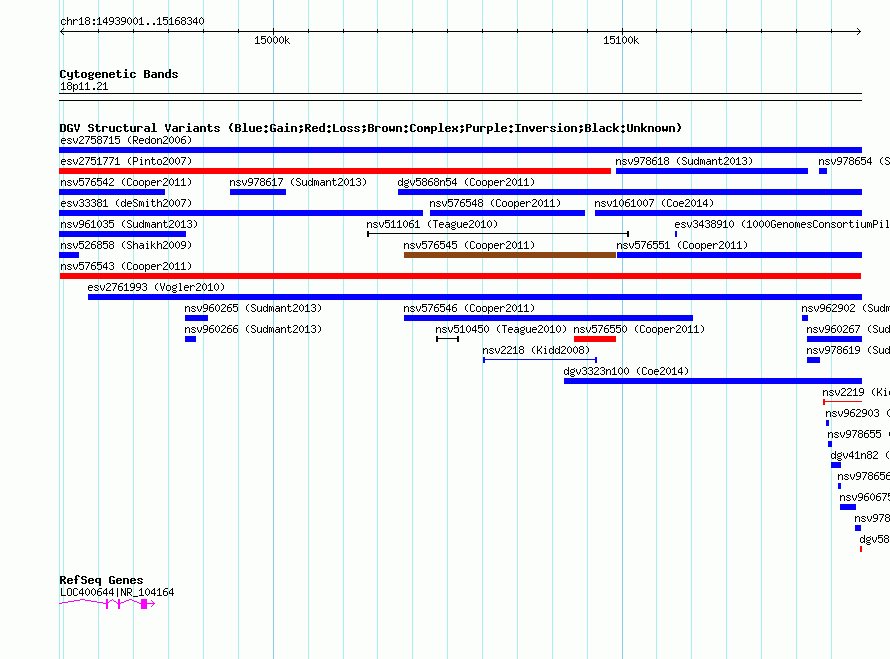This screenshot has width=890, height=659.
Task: Select the esv2751771 (Pinto2007) red loss bar
Action: [335, 171]
